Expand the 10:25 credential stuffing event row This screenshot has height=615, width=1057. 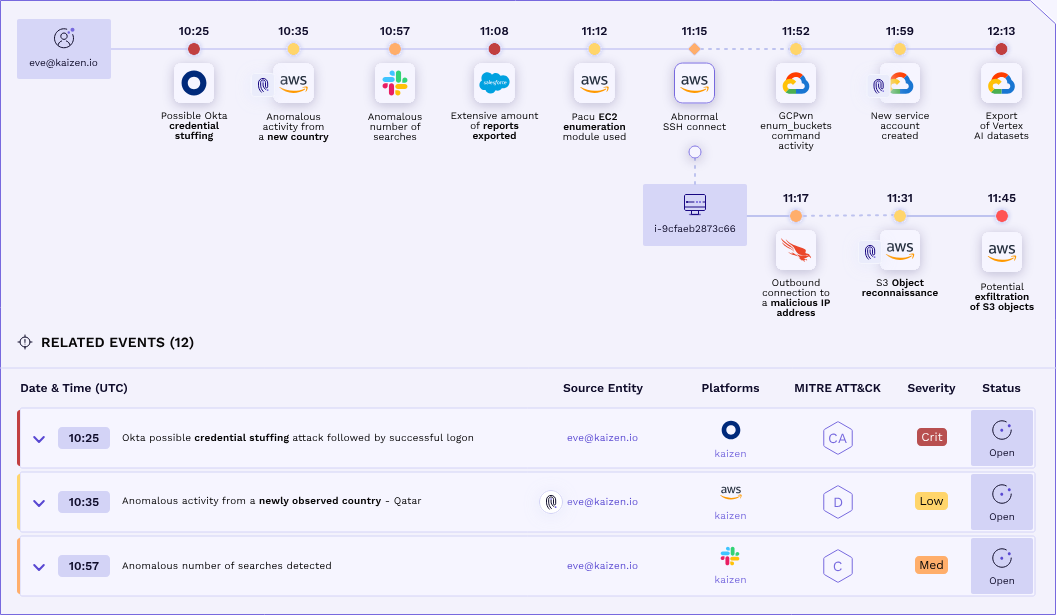tap(39, 437)
